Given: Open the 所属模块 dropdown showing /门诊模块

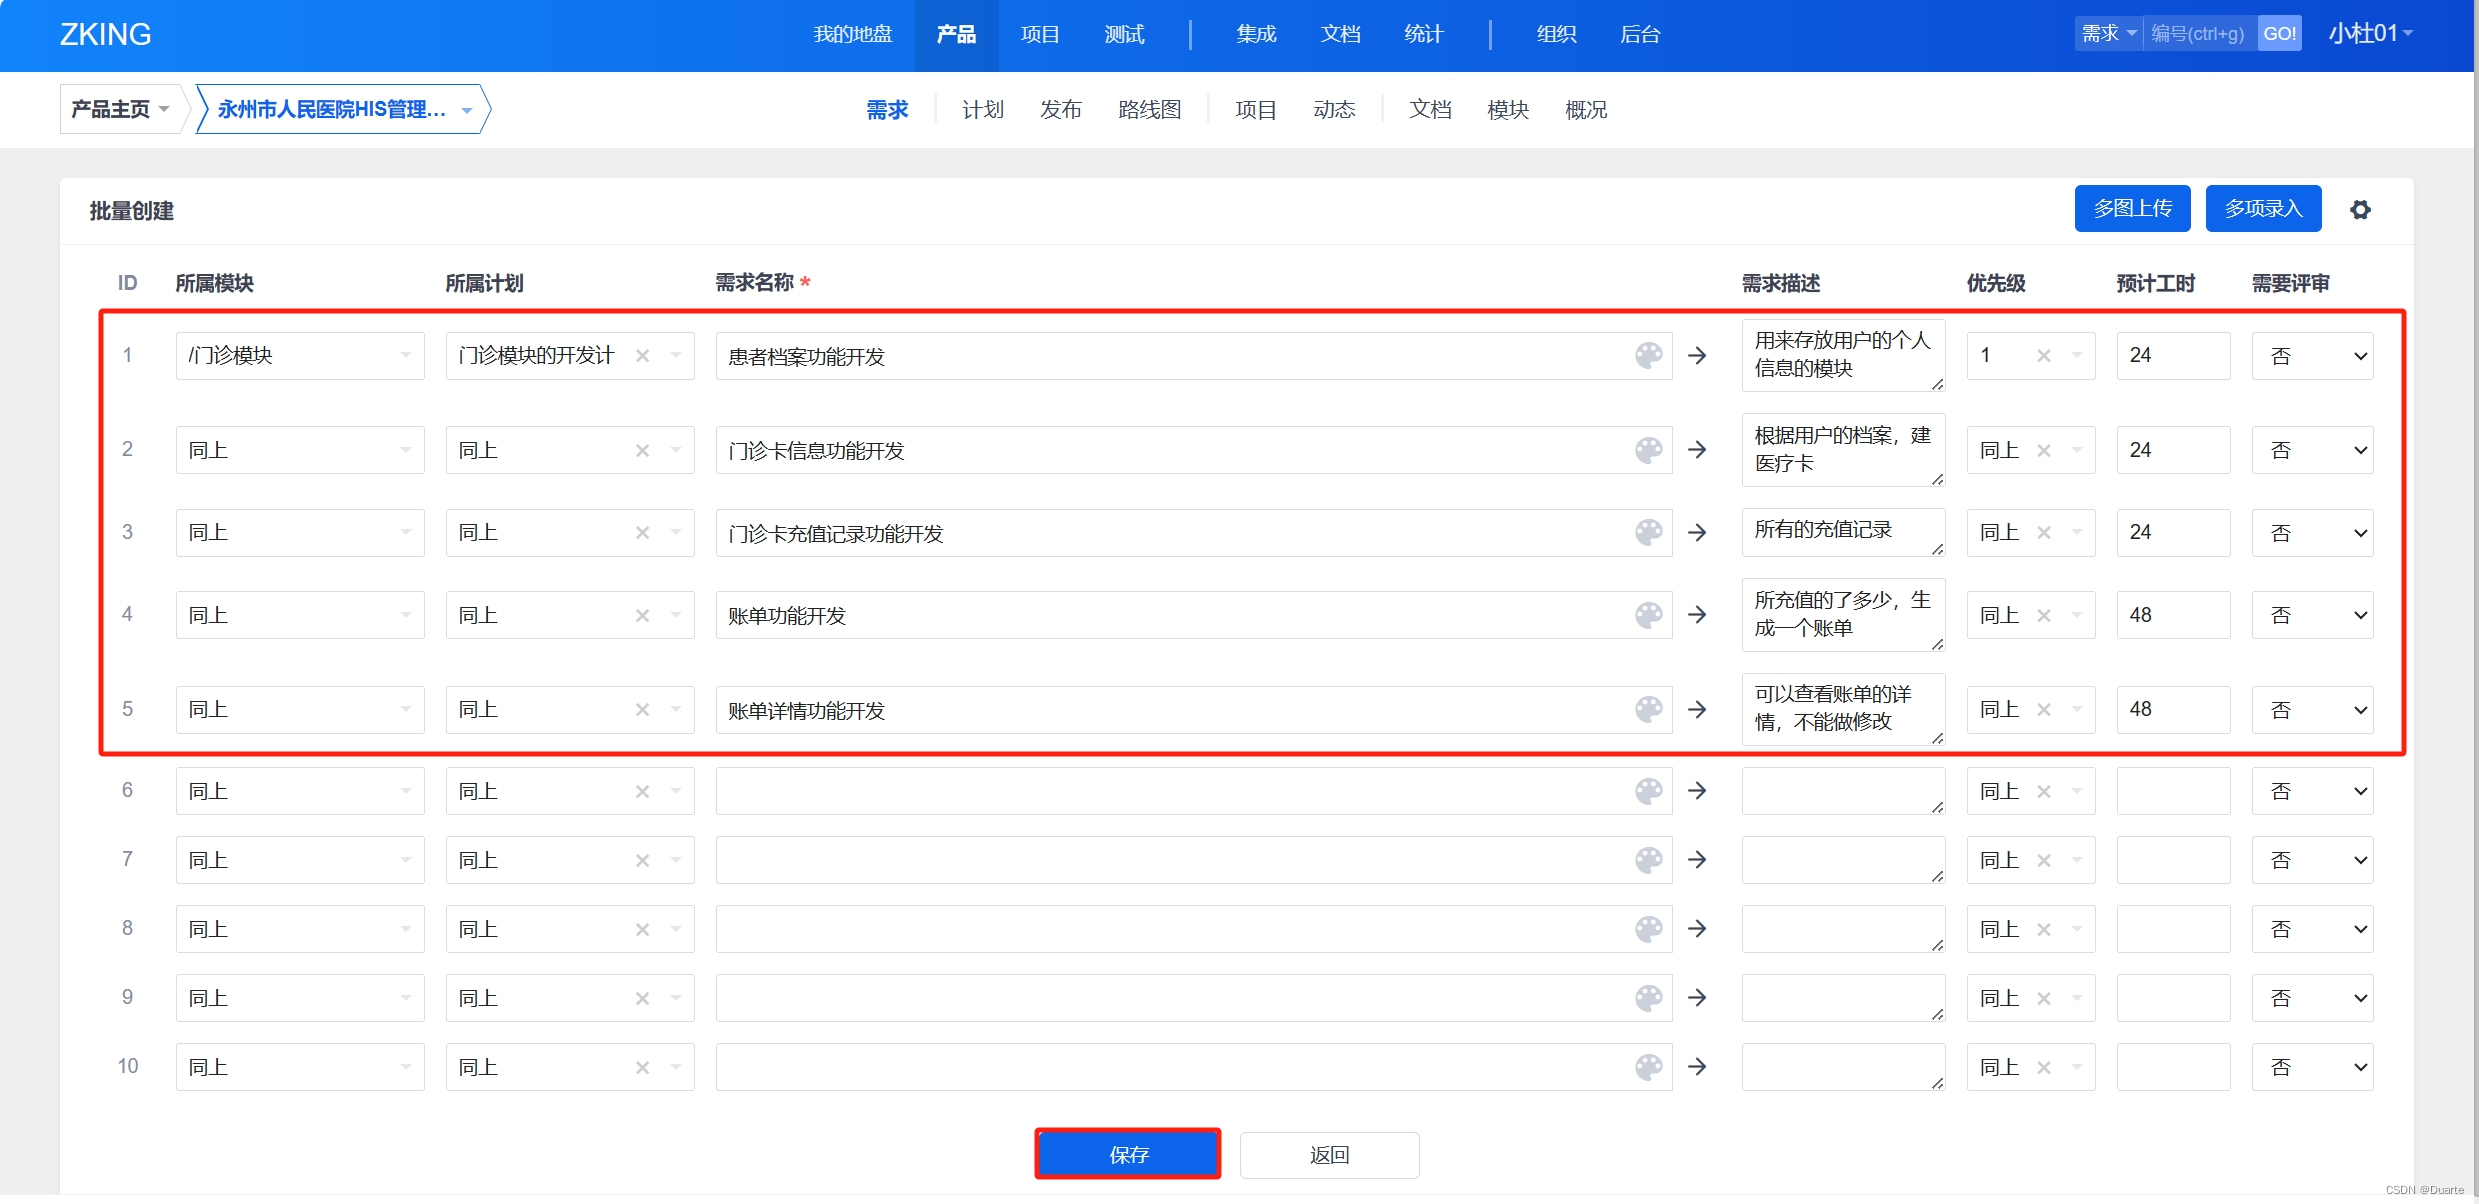Looking at the screenshot, I should (x=299, y=355).
